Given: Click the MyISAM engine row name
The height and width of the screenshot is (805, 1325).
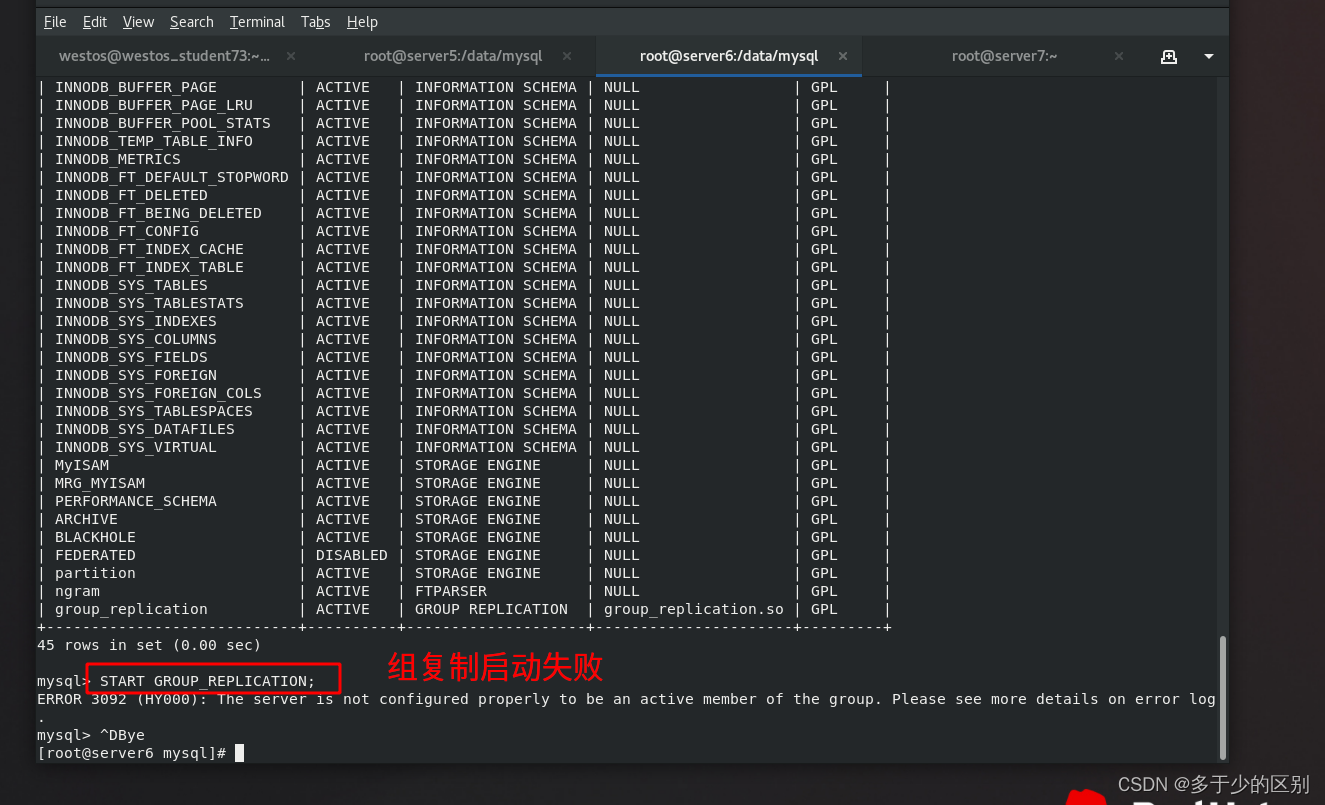Looking at the screenshot, I should [82, 465].
